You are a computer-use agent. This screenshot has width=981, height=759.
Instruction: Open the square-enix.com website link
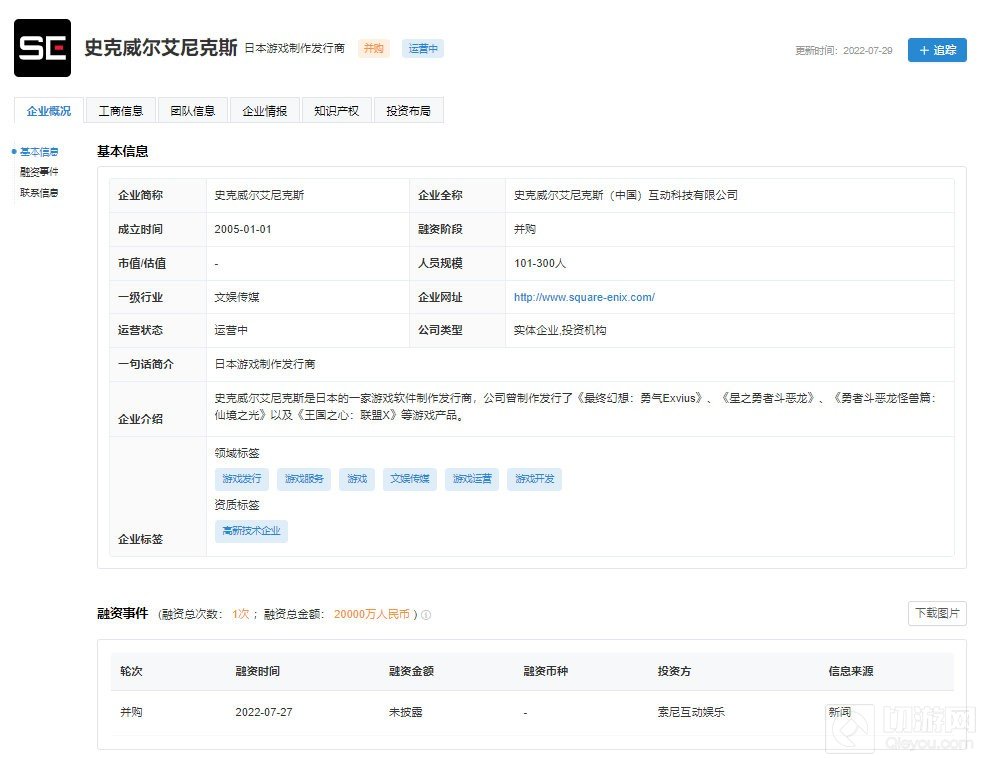pyautogui.click(x=584, y=297)
